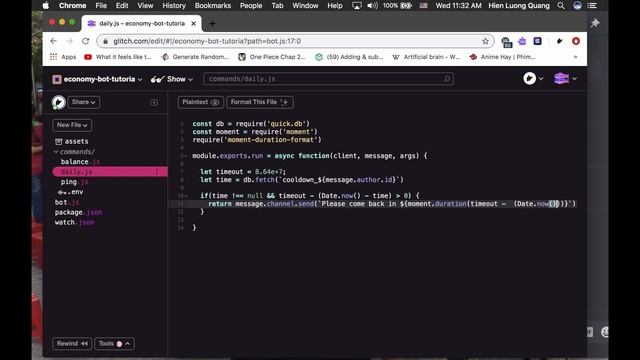640x360 pixels.
Task: Click the purple robot extension icon
Action: pos(522,41)
